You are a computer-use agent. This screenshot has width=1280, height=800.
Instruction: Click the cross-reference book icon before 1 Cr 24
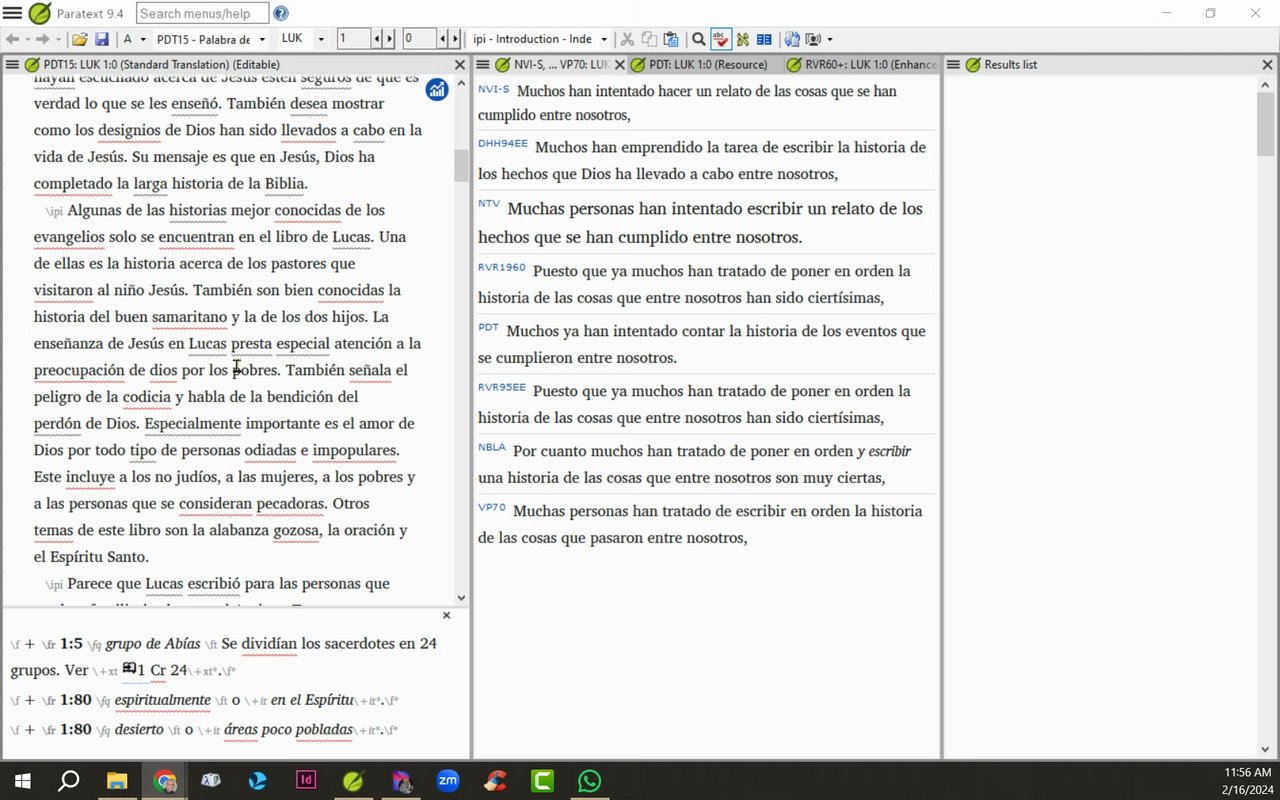129,668
